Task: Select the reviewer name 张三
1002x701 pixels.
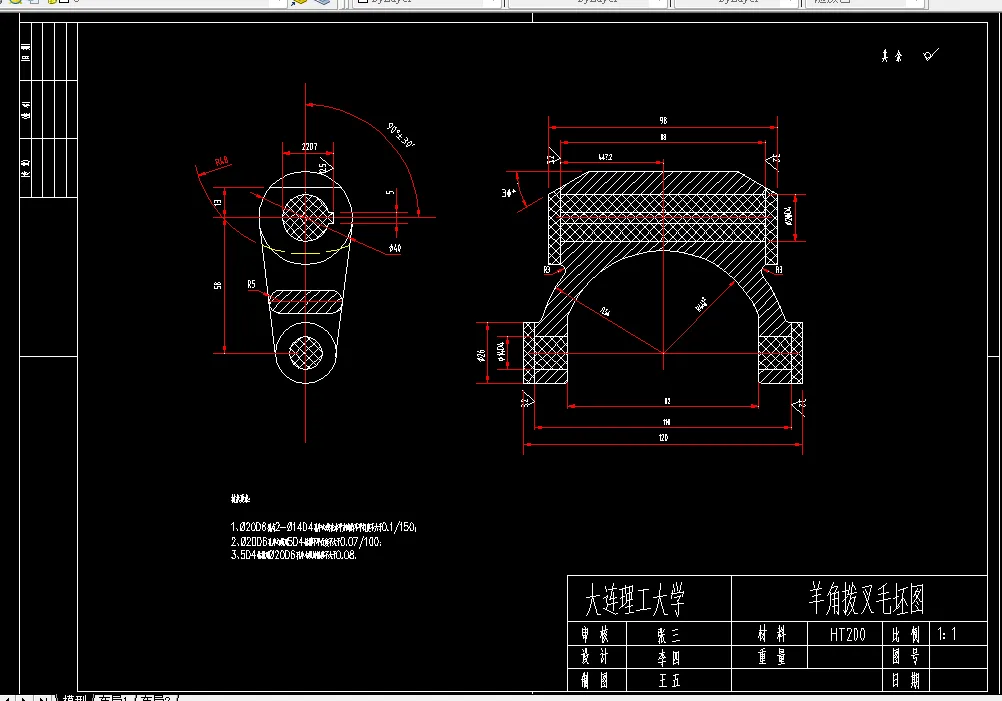Action: point(669,635)
